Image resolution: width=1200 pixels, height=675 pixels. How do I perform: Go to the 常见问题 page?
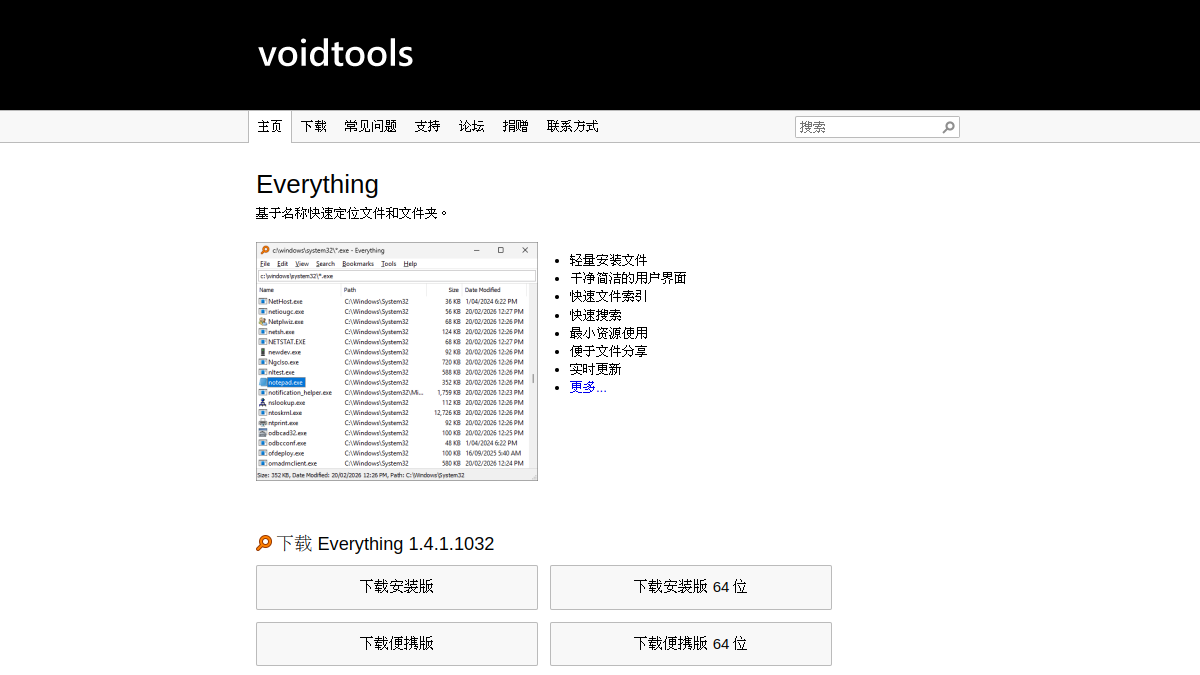(x=371, y=126)
